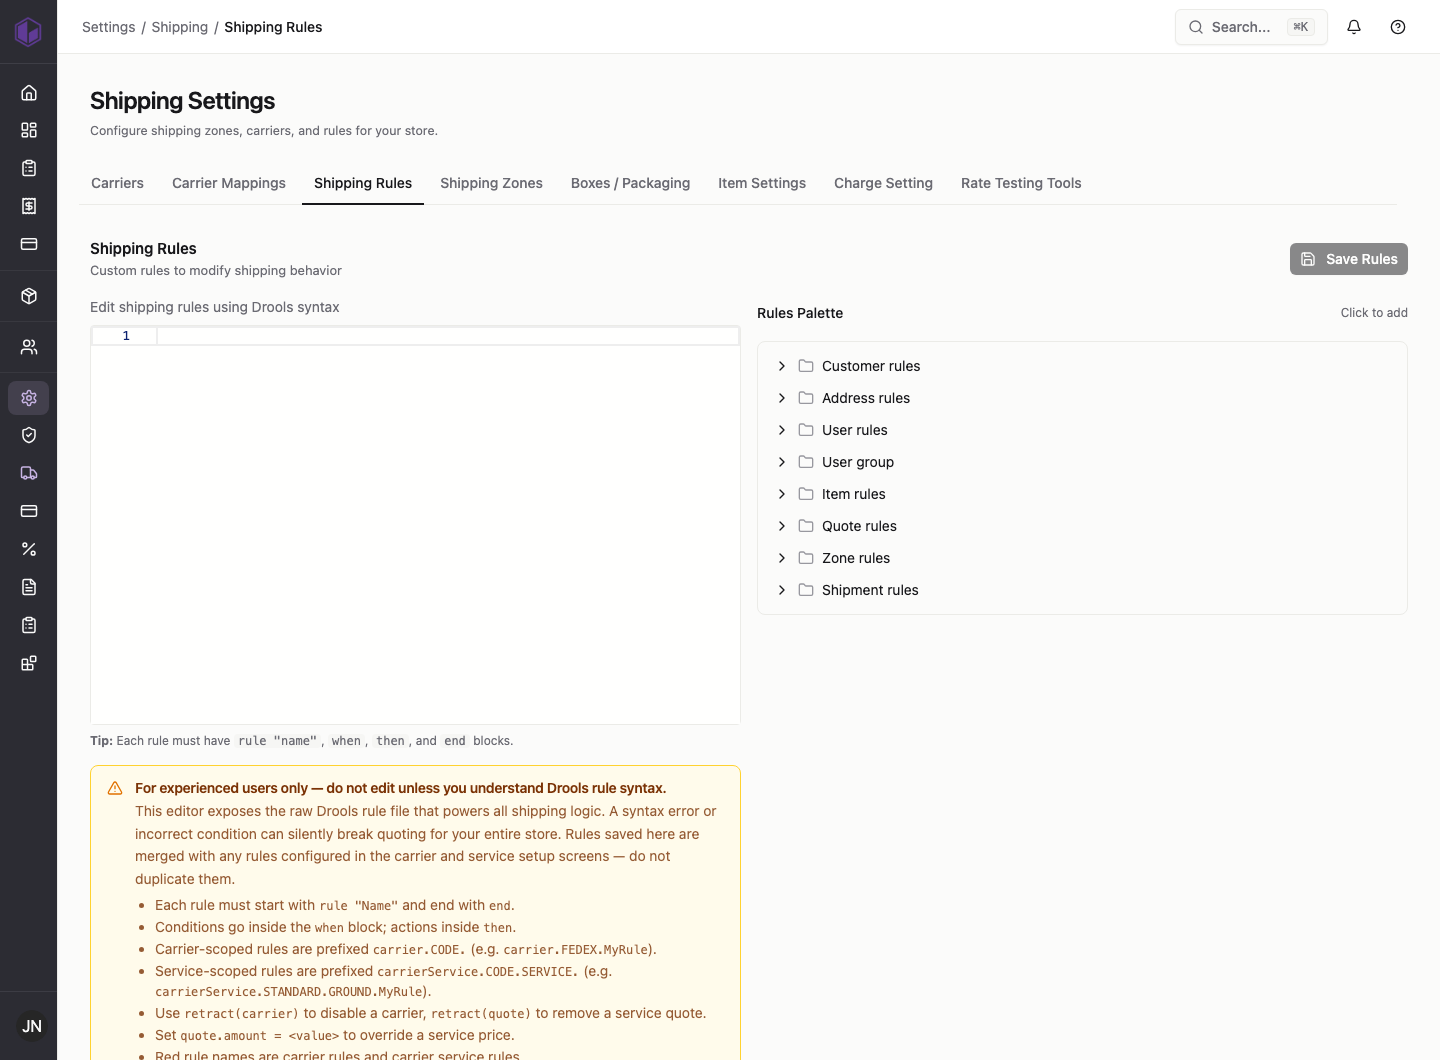Image resolution: width=1440 pixels, height=1060 pixels.
Task: Click the Search box in the header
Action: (x=1251, y=27)
